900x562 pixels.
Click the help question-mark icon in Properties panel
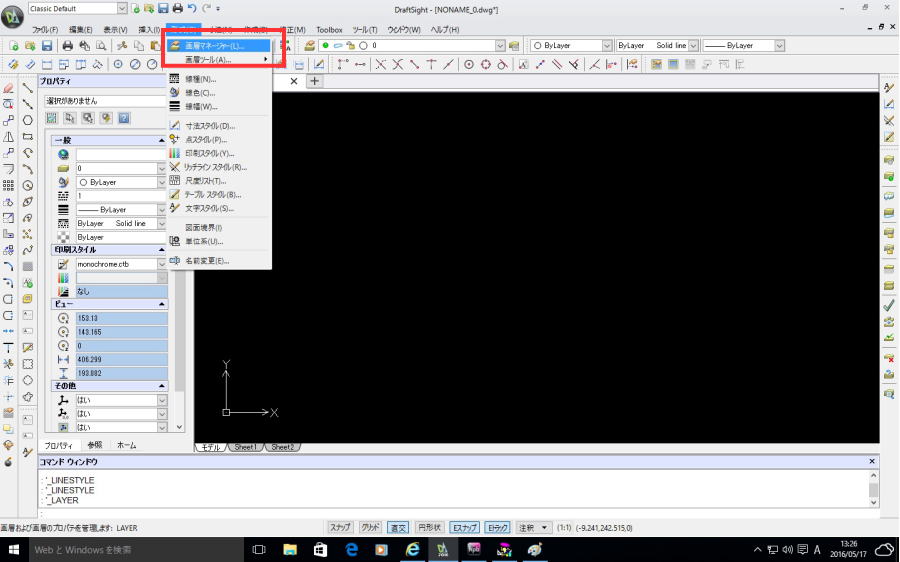click(123, 118)
